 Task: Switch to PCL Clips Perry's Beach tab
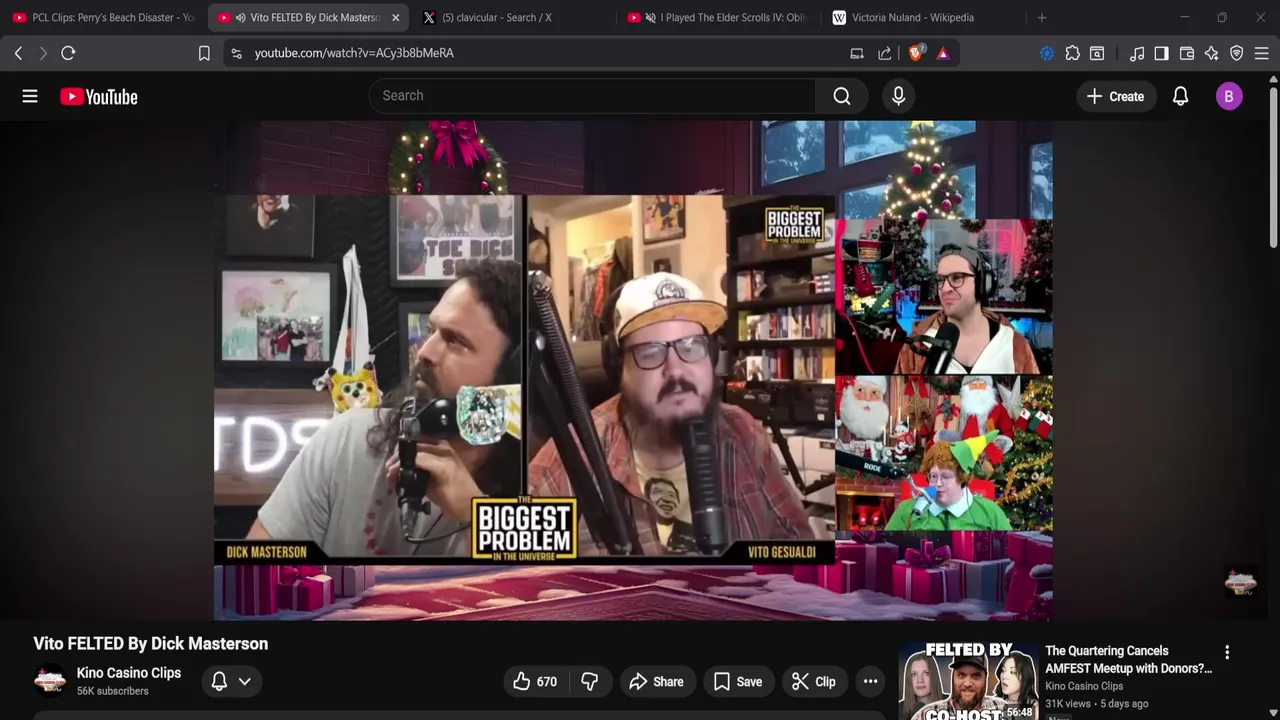click(x=104, y=18)
